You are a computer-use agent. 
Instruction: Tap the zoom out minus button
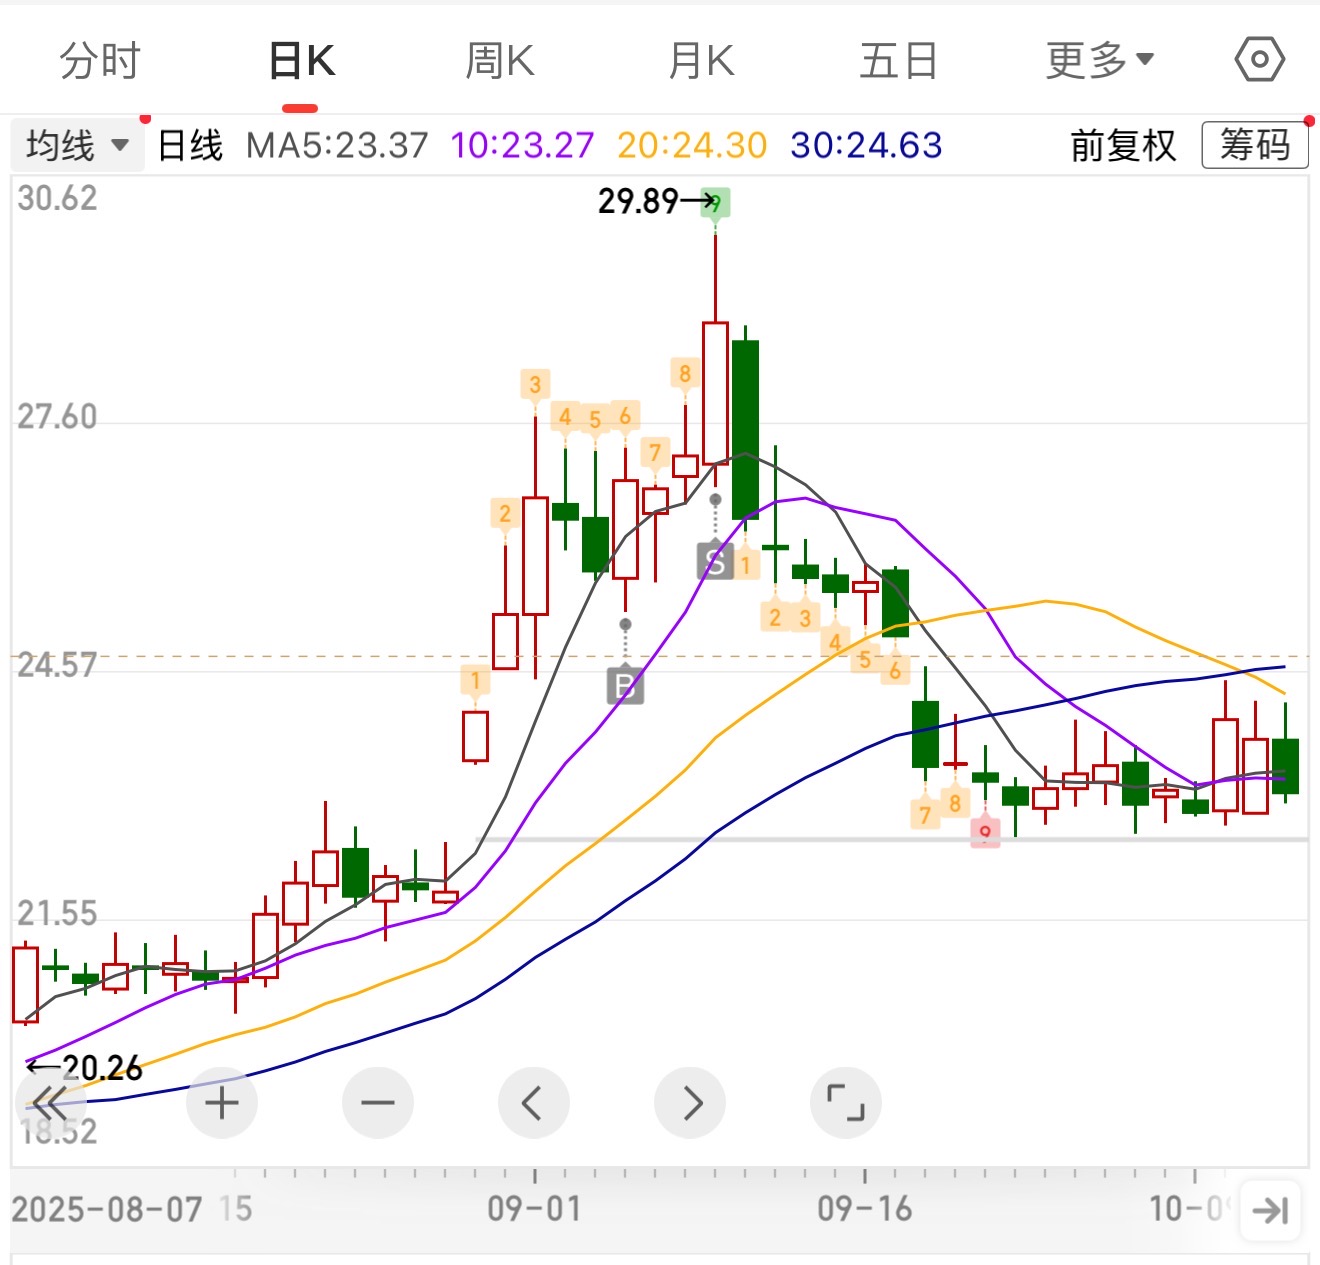(377, 1103)
